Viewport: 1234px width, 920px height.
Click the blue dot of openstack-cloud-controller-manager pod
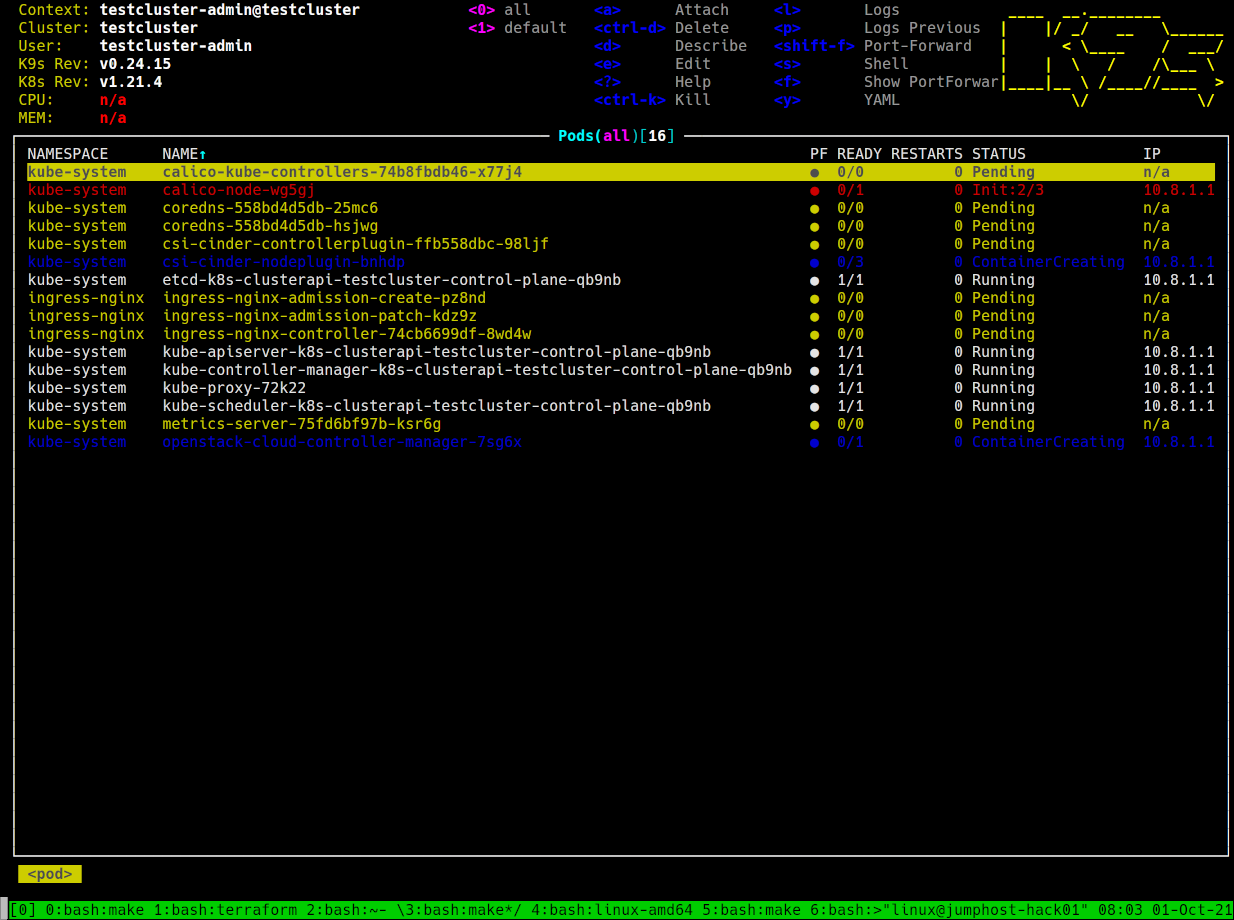coord(815,442)
